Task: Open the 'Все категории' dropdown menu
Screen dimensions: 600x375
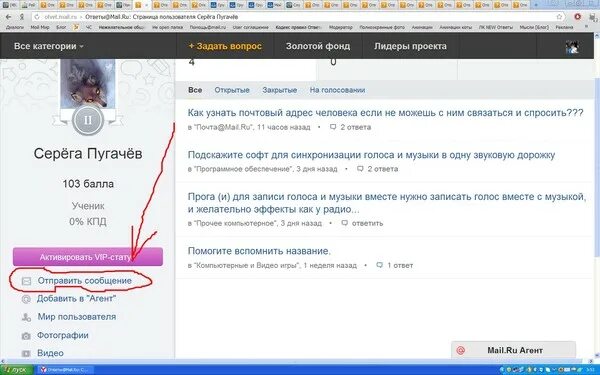Action: [49, 46]
